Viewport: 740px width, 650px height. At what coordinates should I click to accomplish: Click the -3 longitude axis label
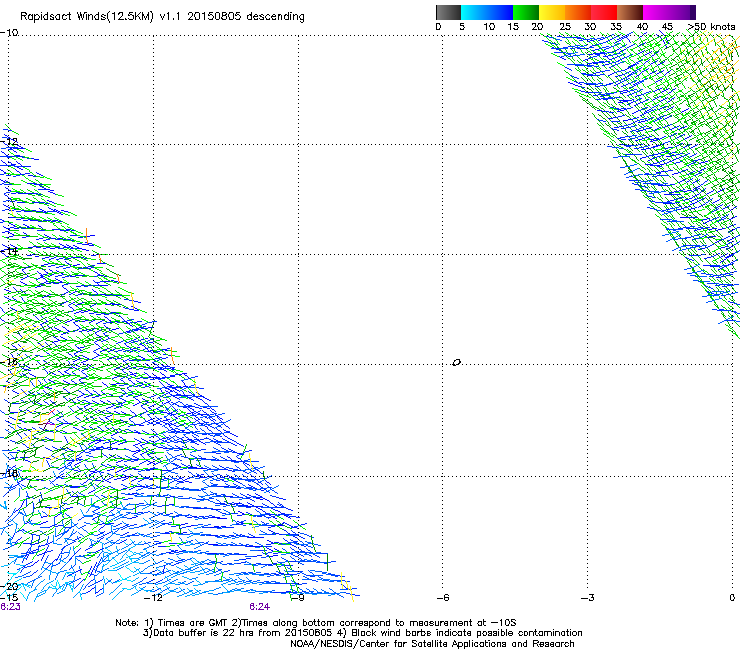coord(587,598)
